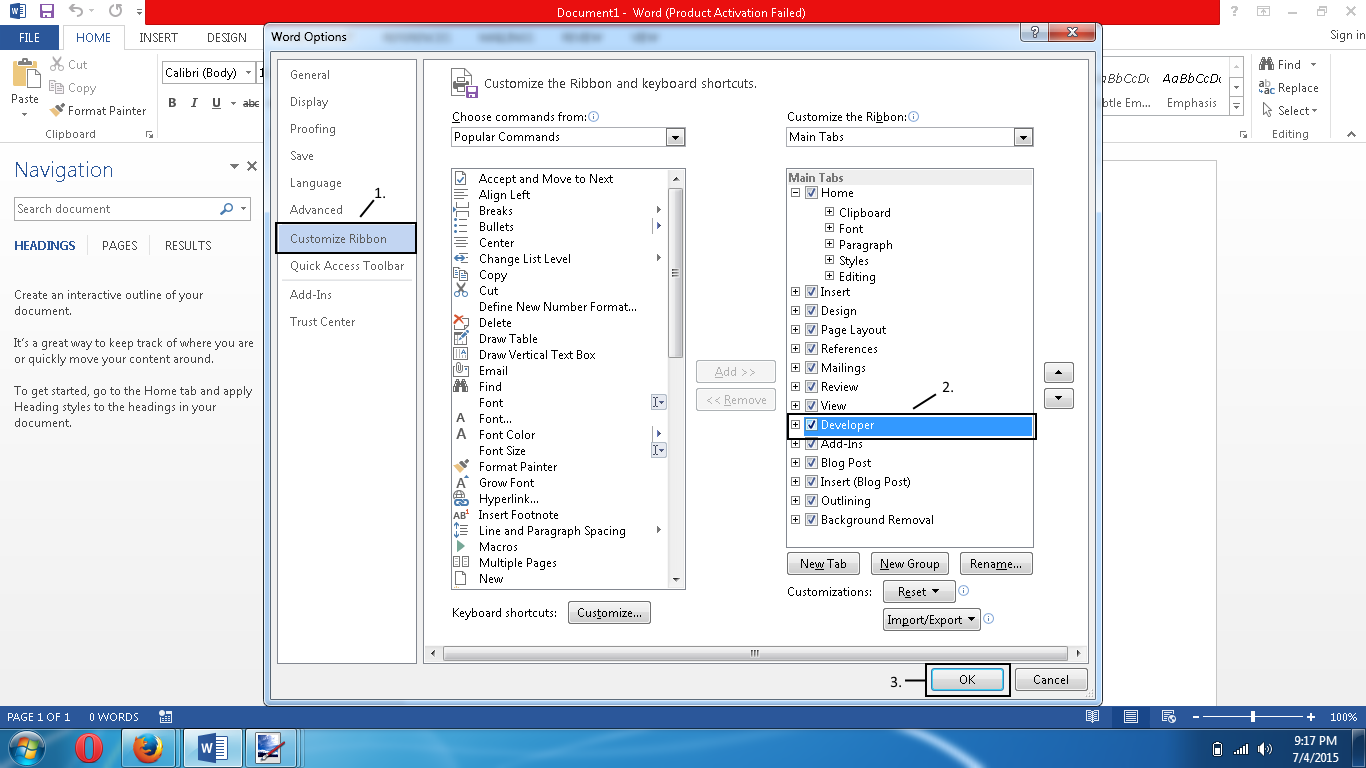Screen dimensions: 1366x768
Task: Click the Cut scissors icon in ribbon
Action: [x=57, y=64]
